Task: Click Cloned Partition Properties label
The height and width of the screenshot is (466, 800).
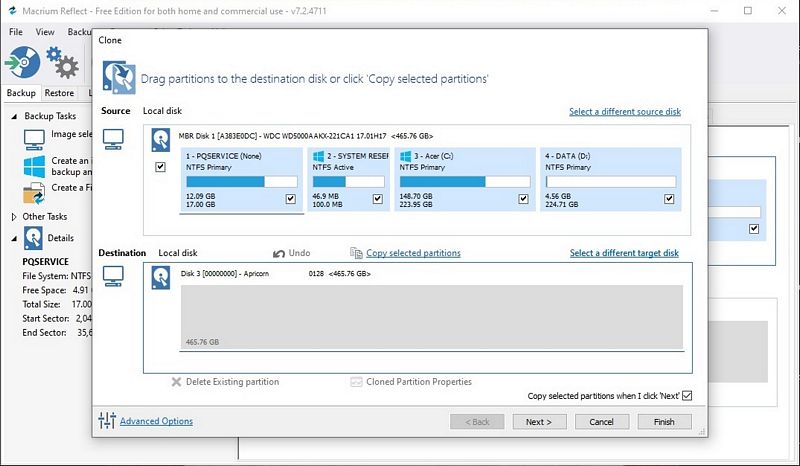Action: click(x=419, y=382)
